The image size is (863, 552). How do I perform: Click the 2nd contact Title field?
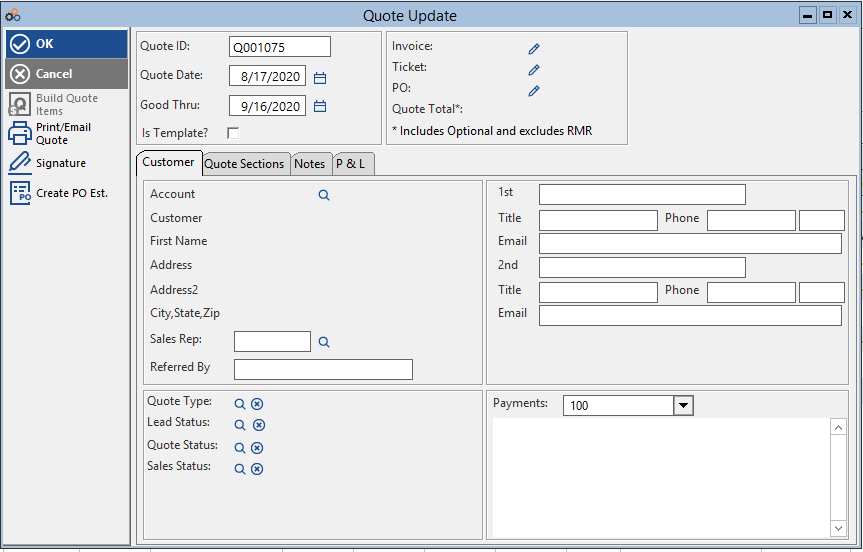[x=598, y=292]
